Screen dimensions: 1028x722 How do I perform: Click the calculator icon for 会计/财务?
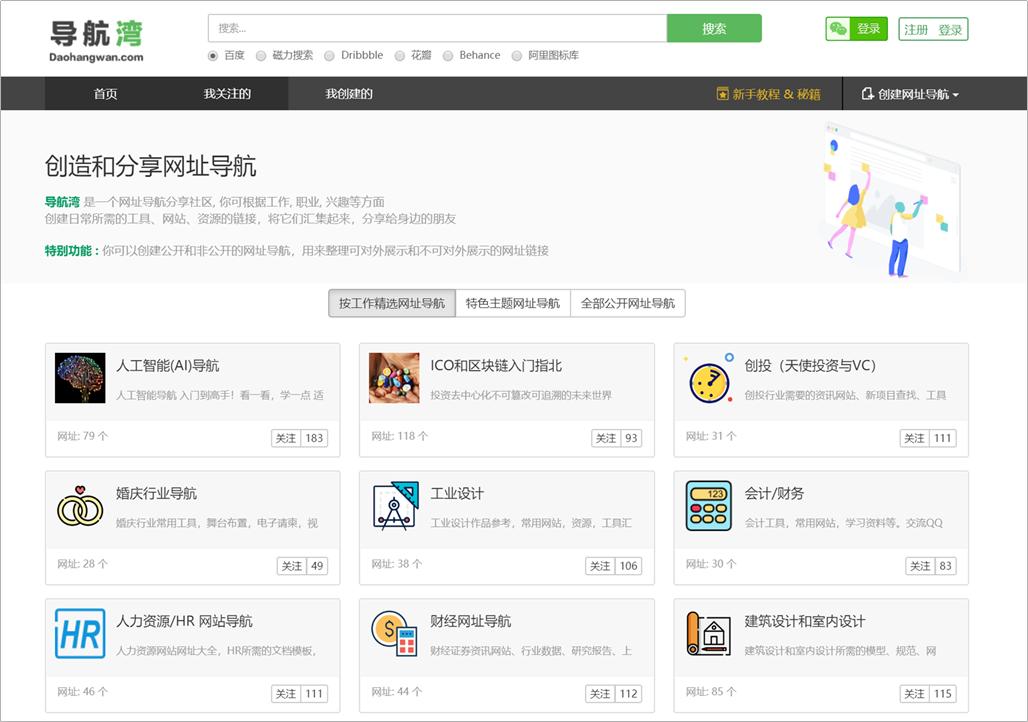pos(709,506)
